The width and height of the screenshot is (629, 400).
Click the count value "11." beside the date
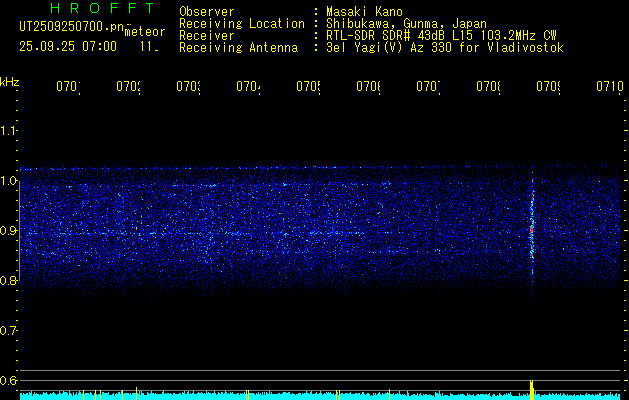coord(149,46)
